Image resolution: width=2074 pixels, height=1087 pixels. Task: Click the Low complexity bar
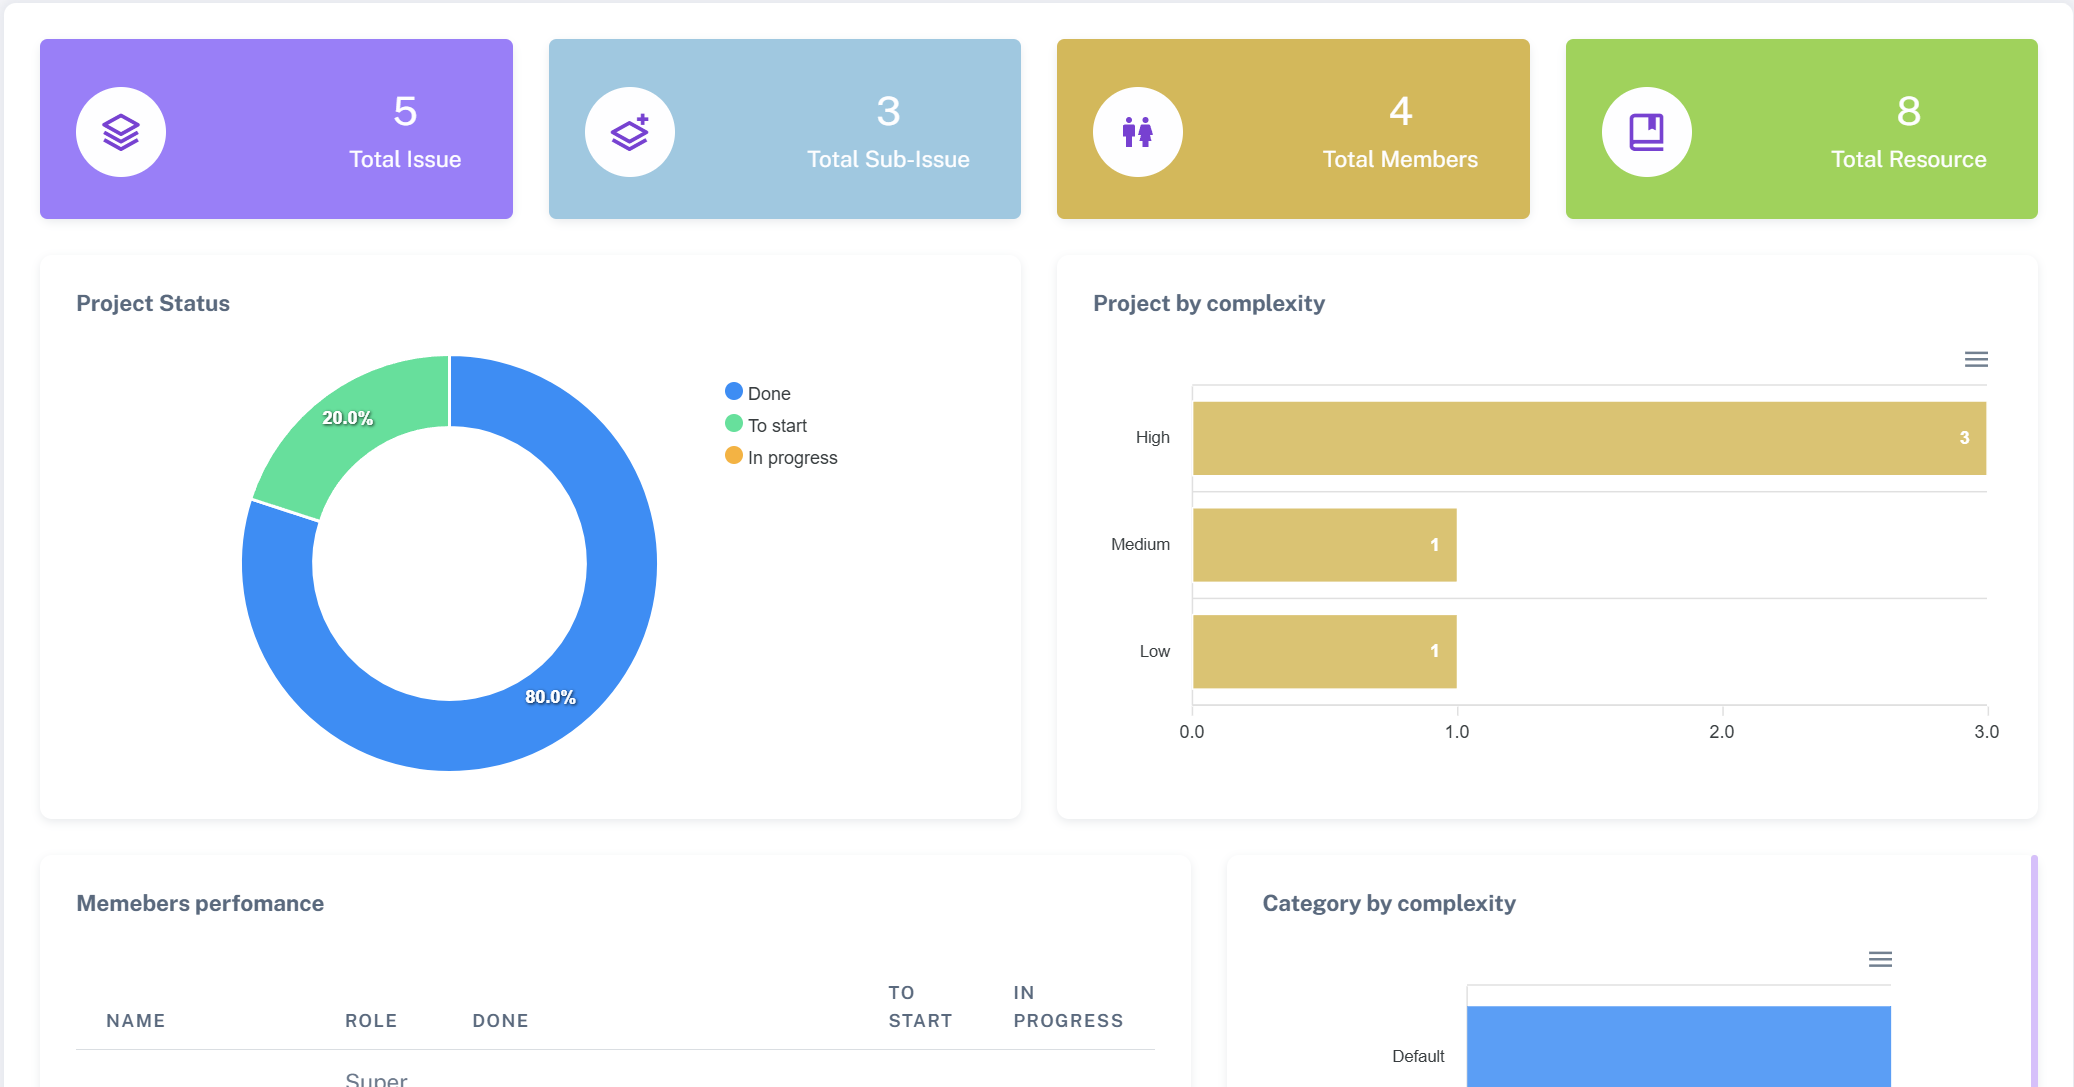(x=1324, y=652)
